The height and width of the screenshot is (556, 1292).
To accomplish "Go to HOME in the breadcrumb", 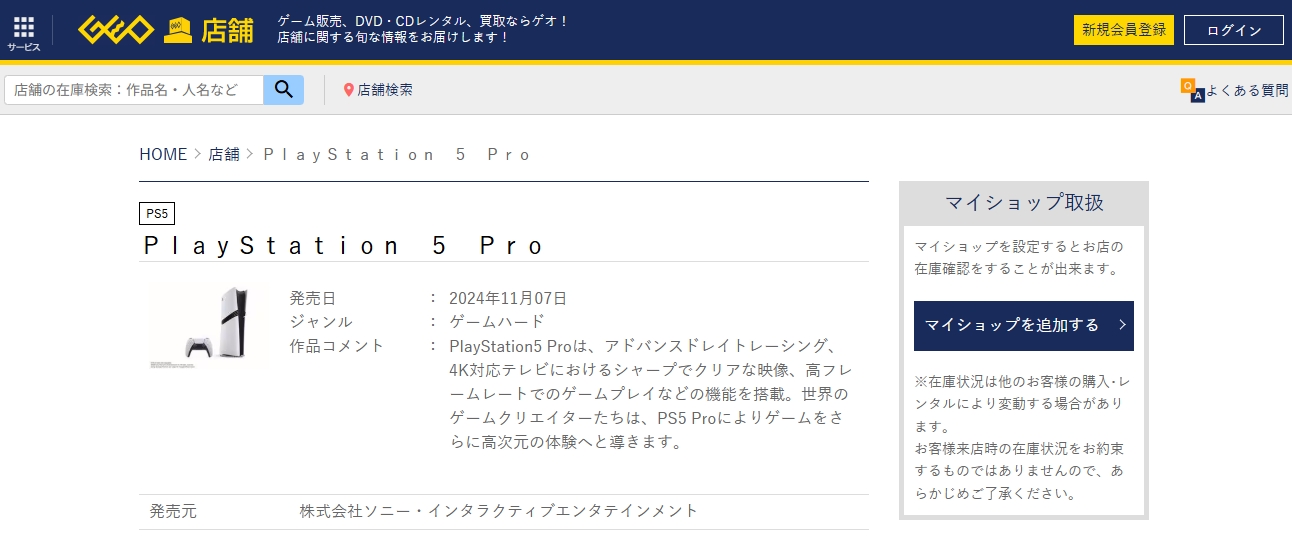I will [163, 154].
